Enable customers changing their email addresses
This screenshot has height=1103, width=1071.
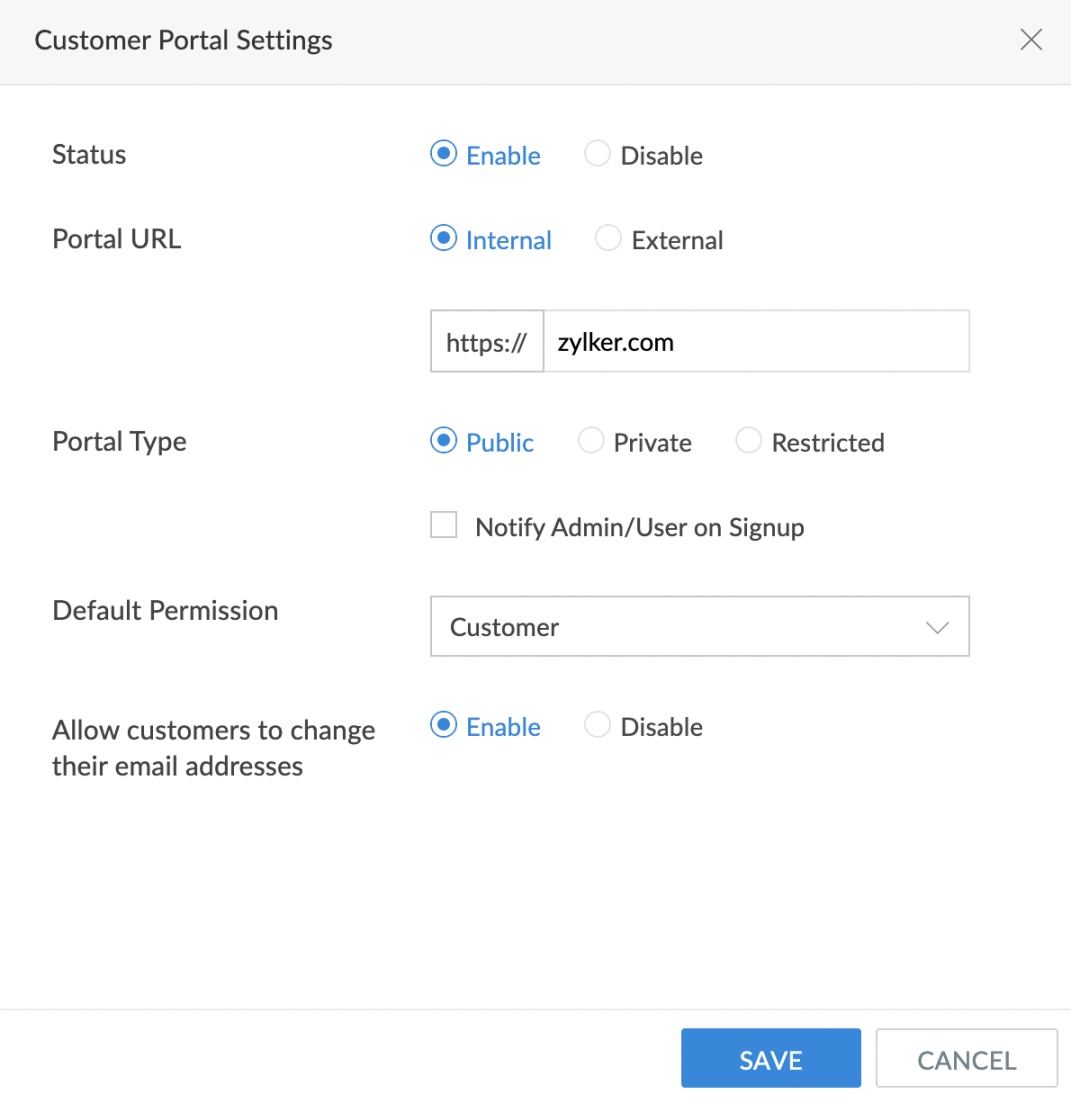443,726
